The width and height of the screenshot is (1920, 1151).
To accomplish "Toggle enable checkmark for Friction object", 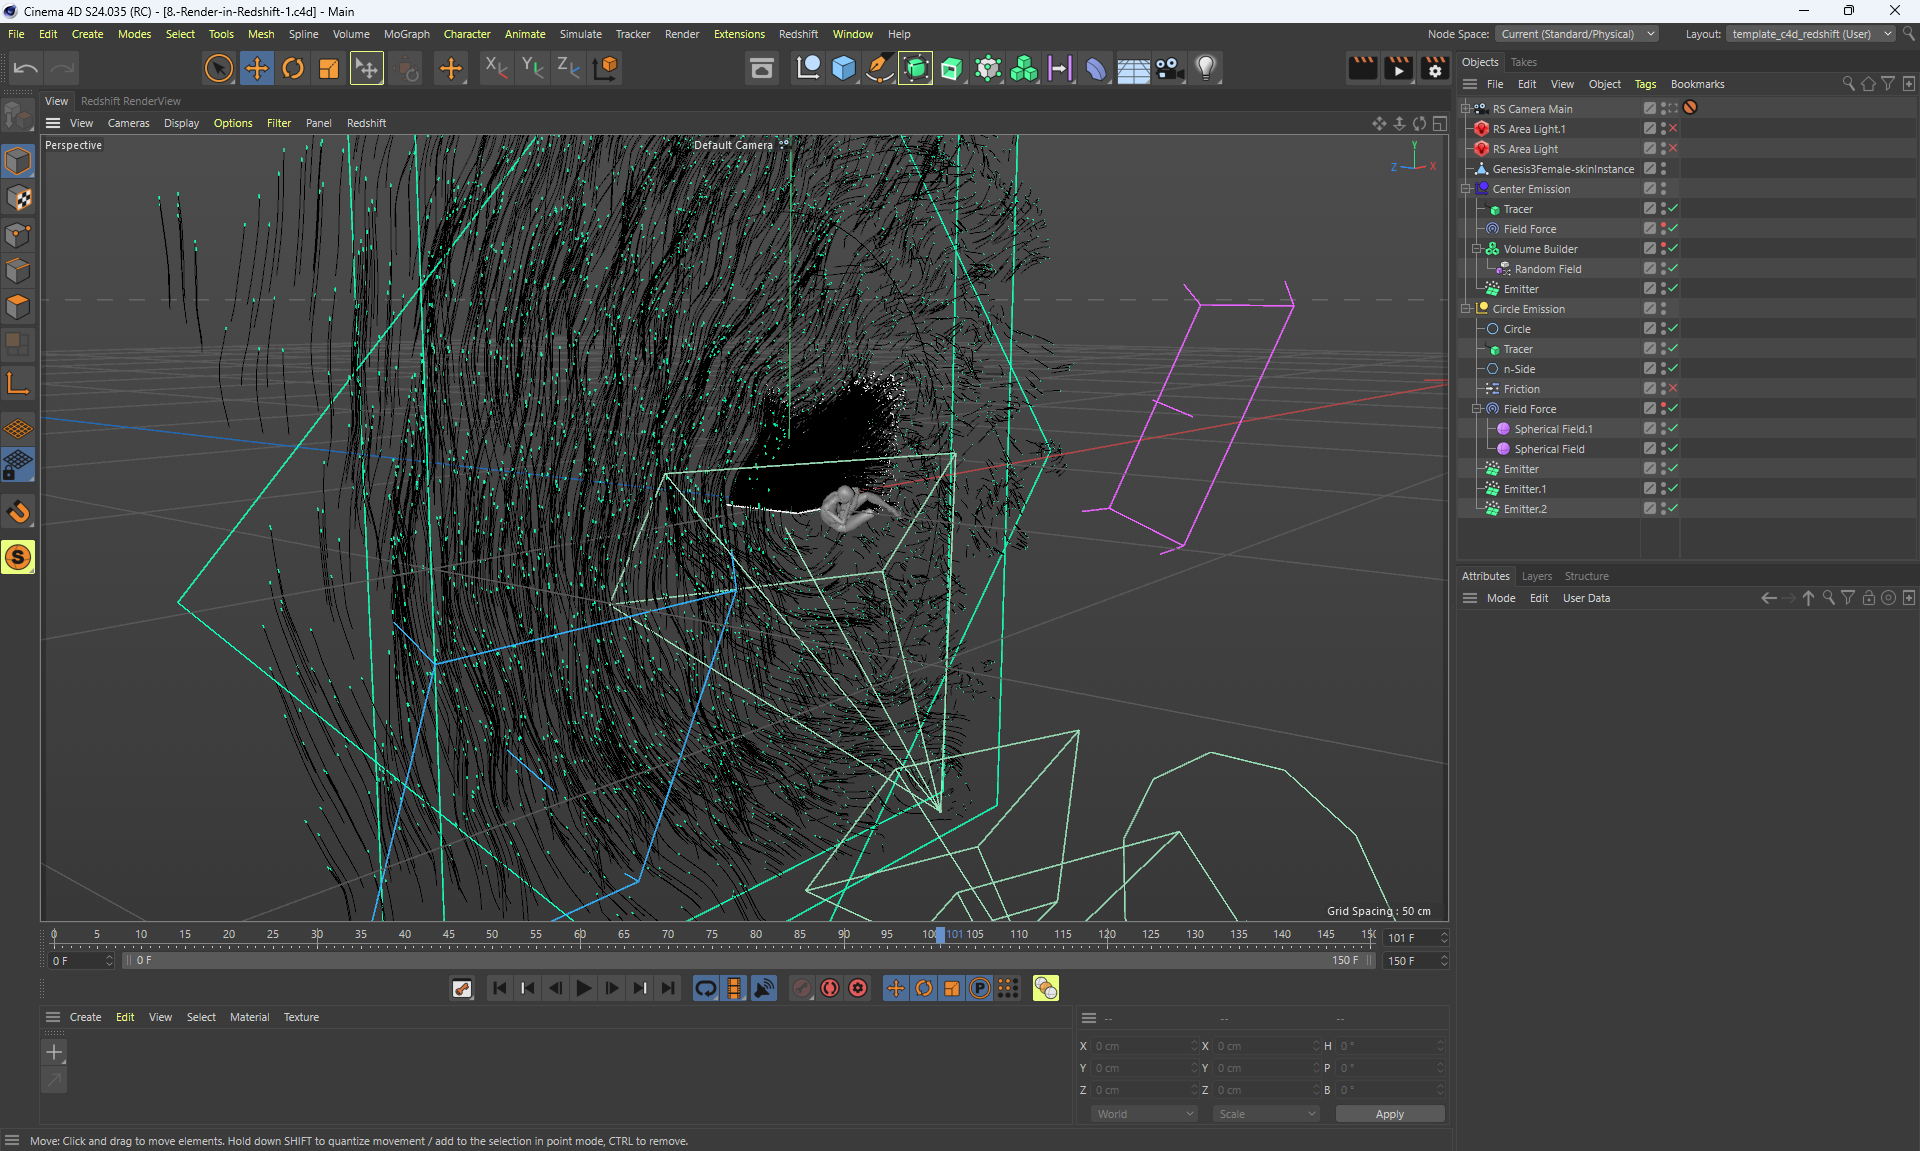I will (x=1673, y=389).
